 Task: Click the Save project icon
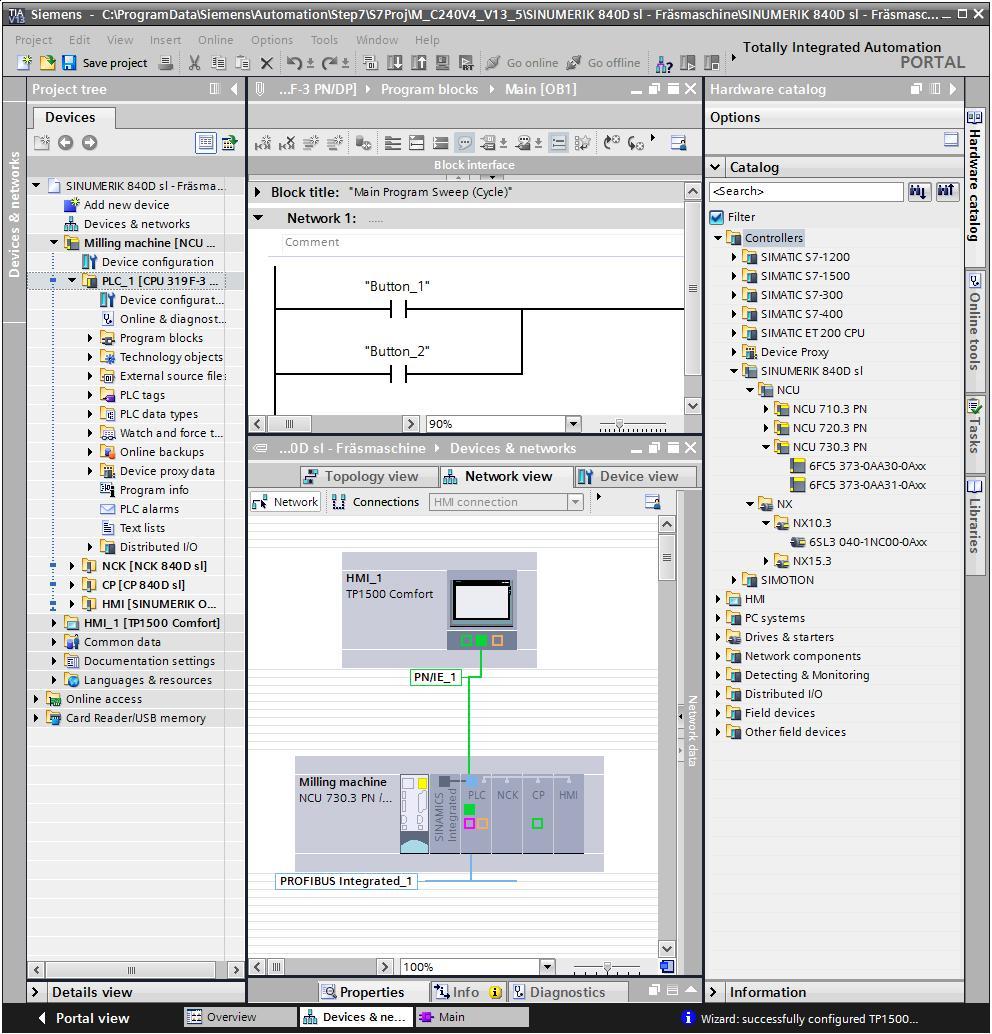pyautogui.click(x=69, y=63)
